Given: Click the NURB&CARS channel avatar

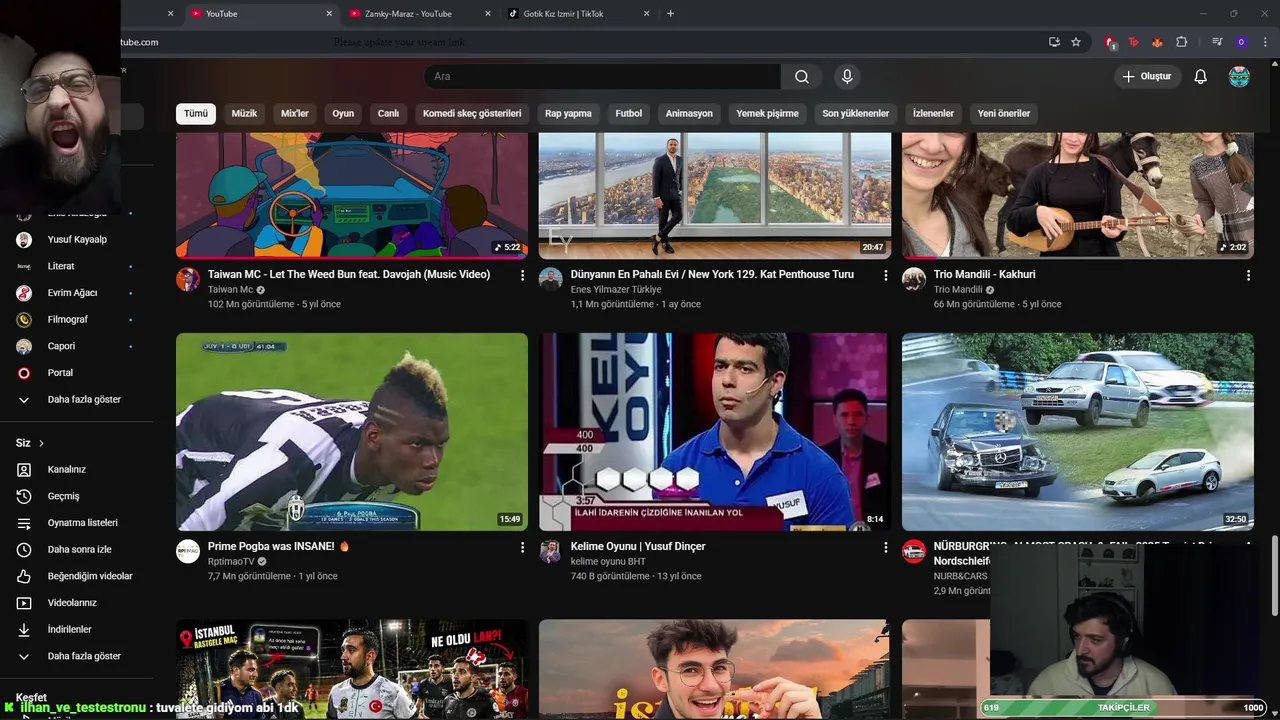Looking at the screenshot, I should point(914,551).
